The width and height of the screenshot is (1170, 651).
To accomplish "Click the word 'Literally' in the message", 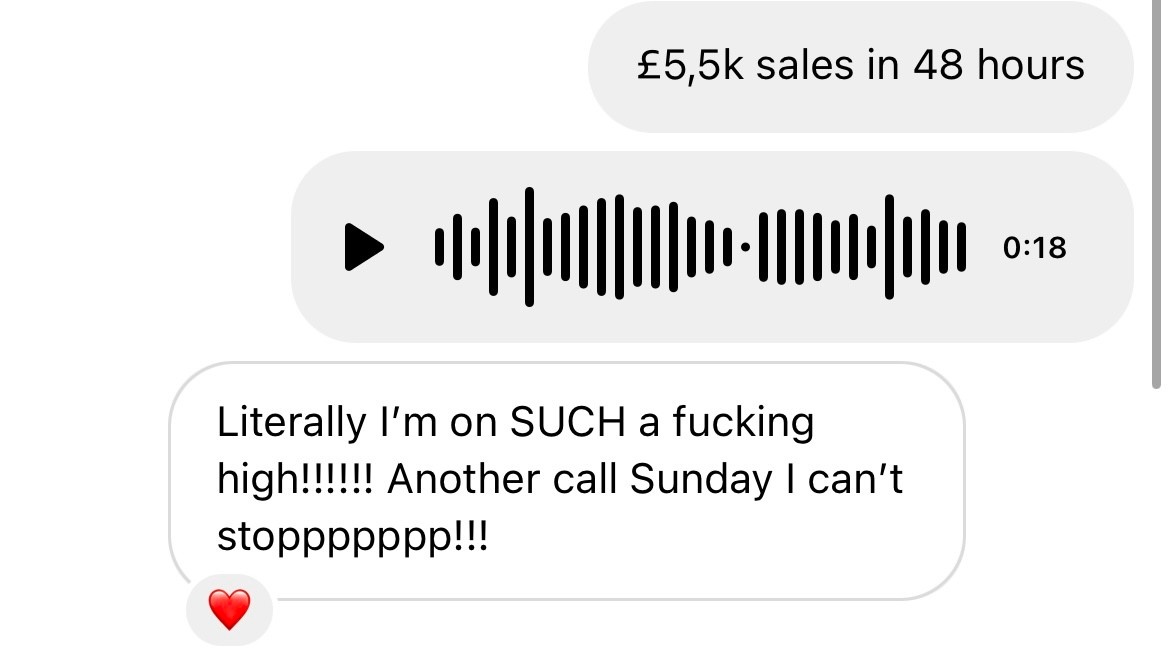I will (291, 423).
